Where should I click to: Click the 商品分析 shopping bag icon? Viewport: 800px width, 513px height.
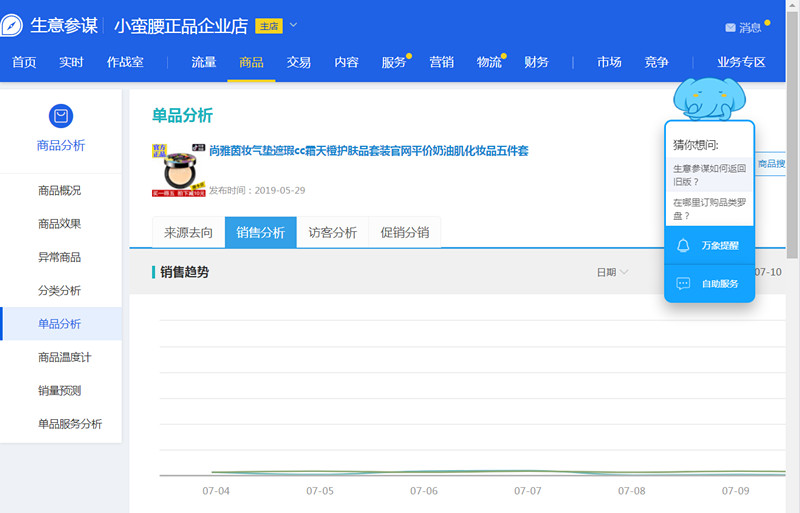click(61, 116)
